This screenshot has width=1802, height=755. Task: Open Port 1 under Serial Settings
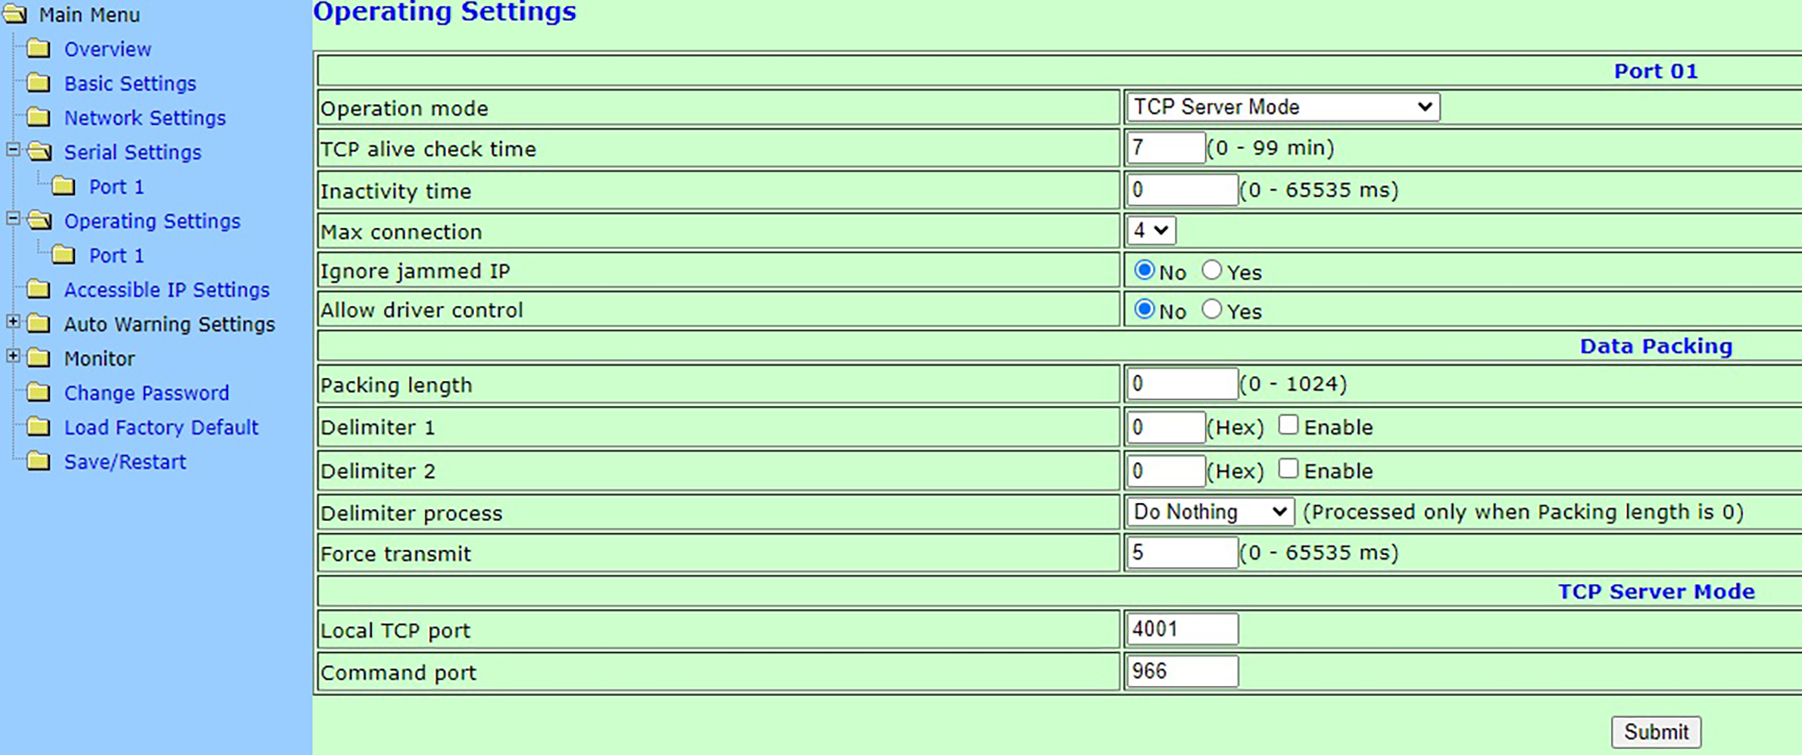click(116, 187)
